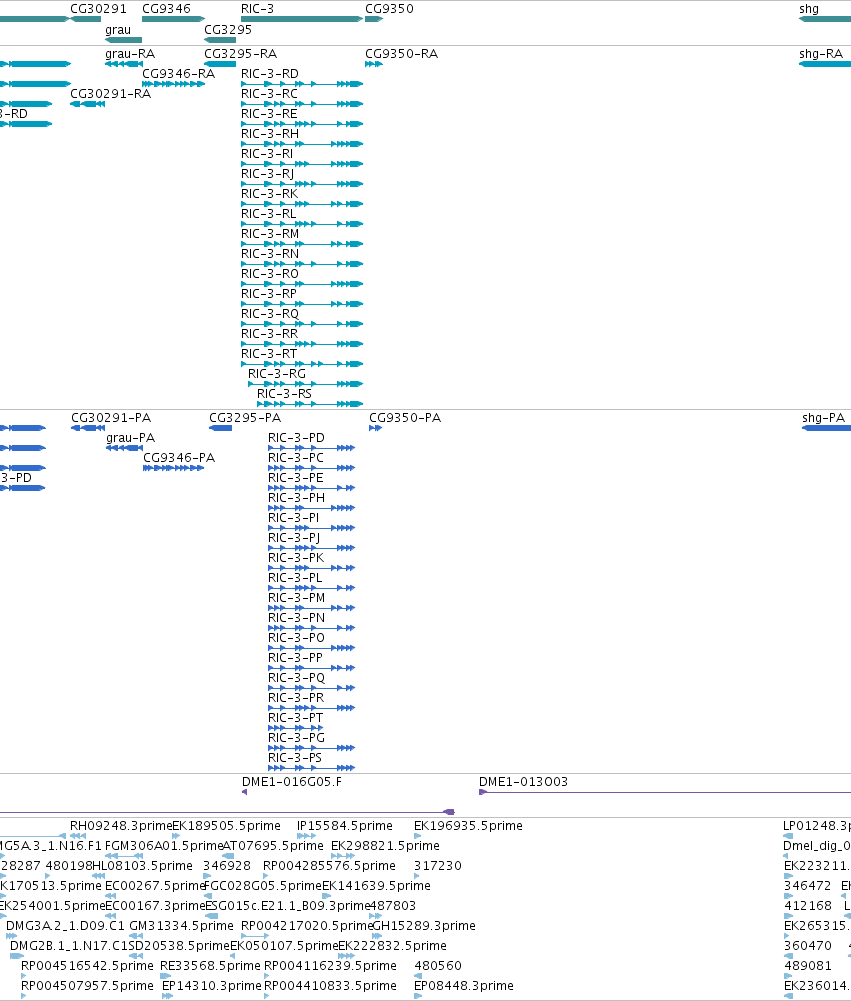The width and height of the screenshot is (851, 1001).
Task: Select protein RIC-3-PS
Action: 312,768
